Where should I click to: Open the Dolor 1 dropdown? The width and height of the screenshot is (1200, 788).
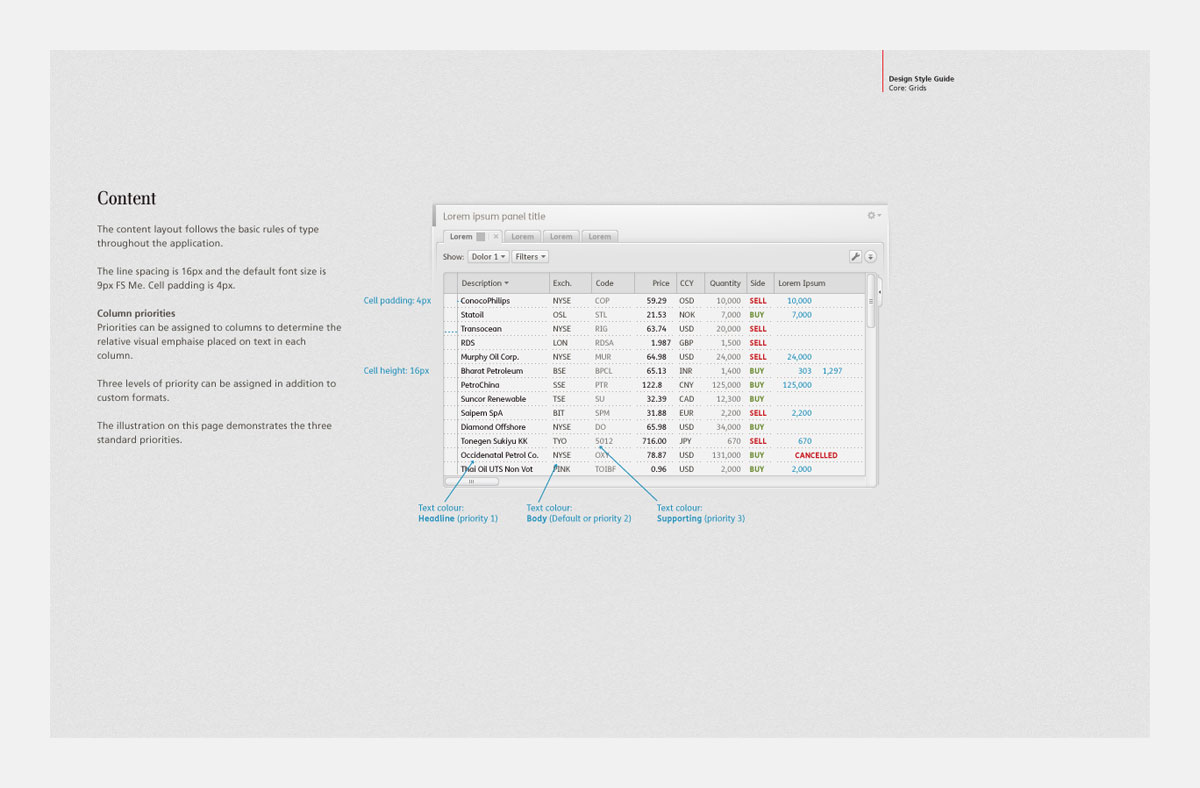click(x=489, y=257)
